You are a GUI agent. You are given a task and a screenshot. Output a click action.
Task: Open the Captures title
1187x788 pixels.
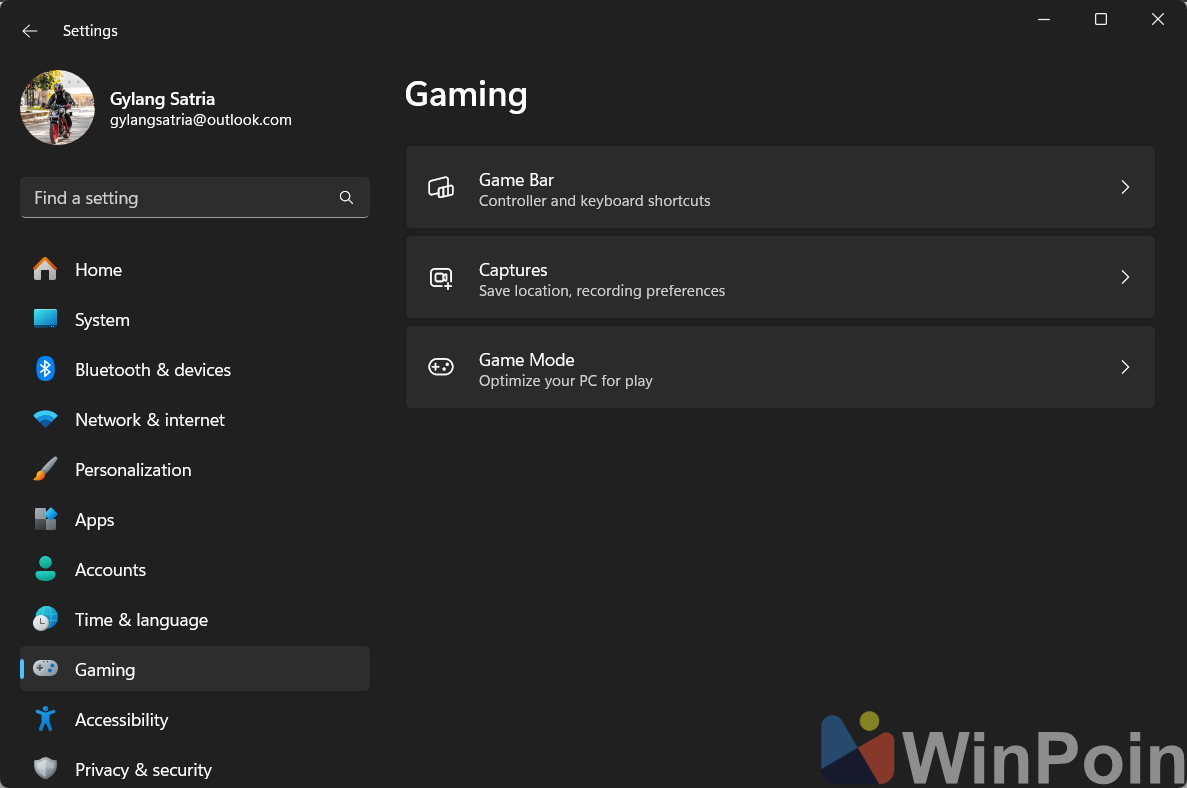513,270
